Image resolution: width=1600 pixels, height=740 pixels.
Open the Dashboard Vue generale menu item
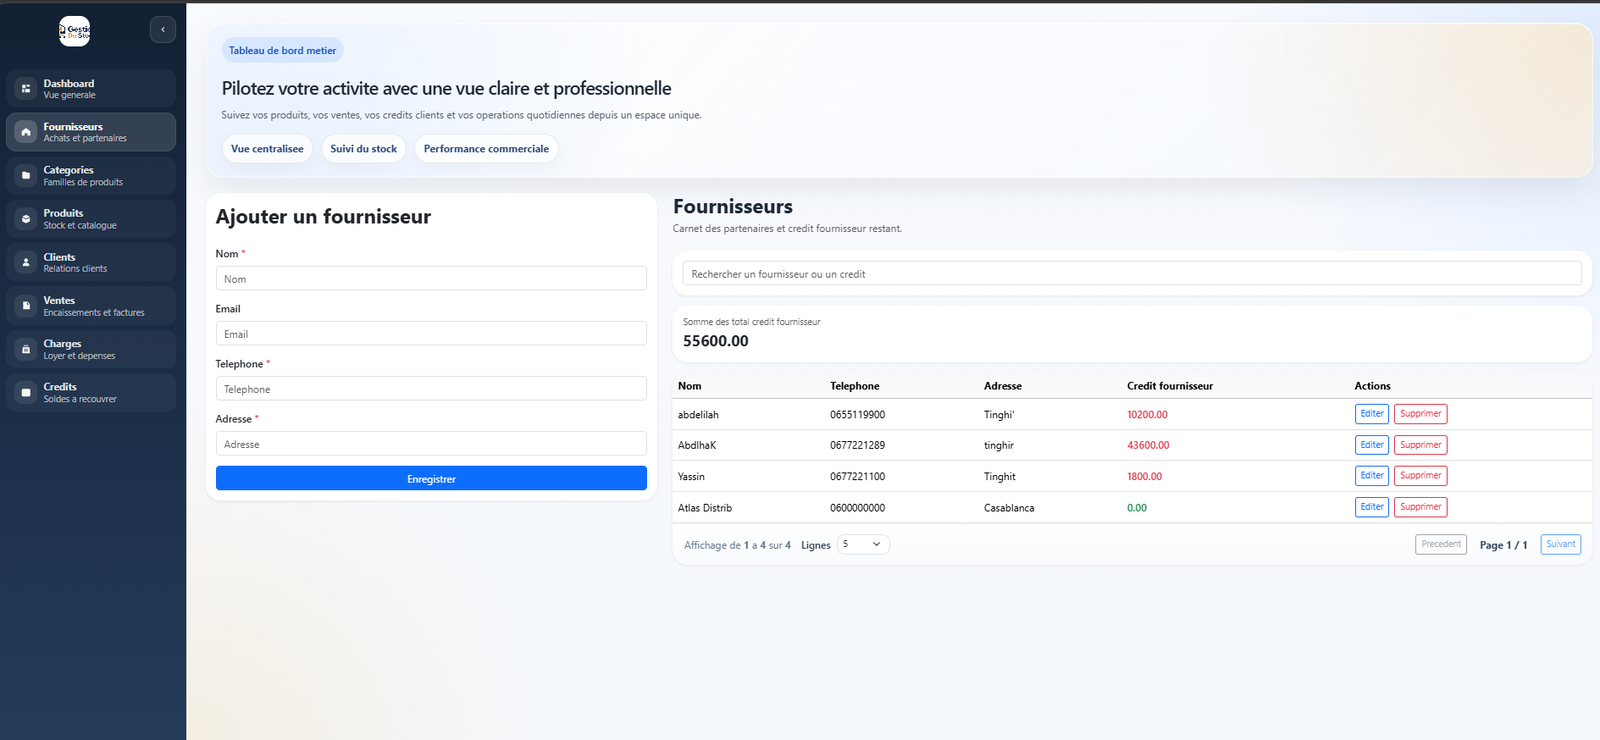coord(91,89)
